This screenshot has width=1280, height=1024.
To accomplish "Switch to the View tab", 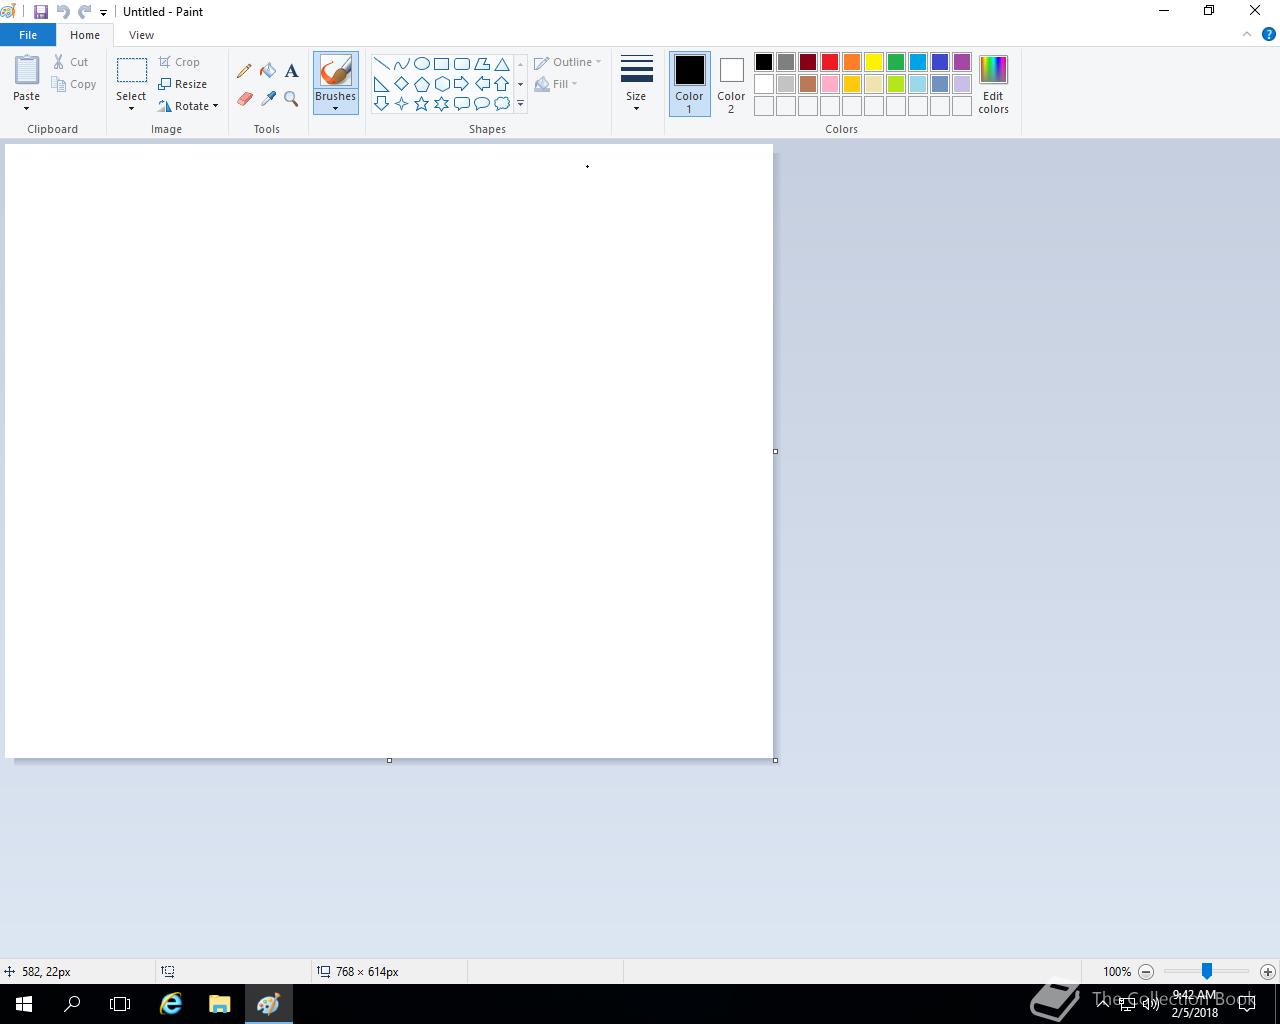I will pyautogui.click(x=141, y=35).
